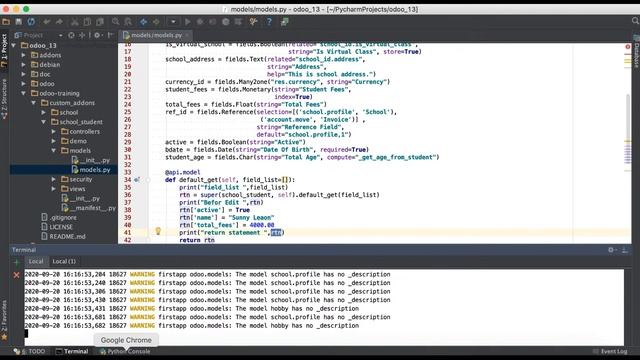Switch to the Local terminal tab

coord(36,261)
